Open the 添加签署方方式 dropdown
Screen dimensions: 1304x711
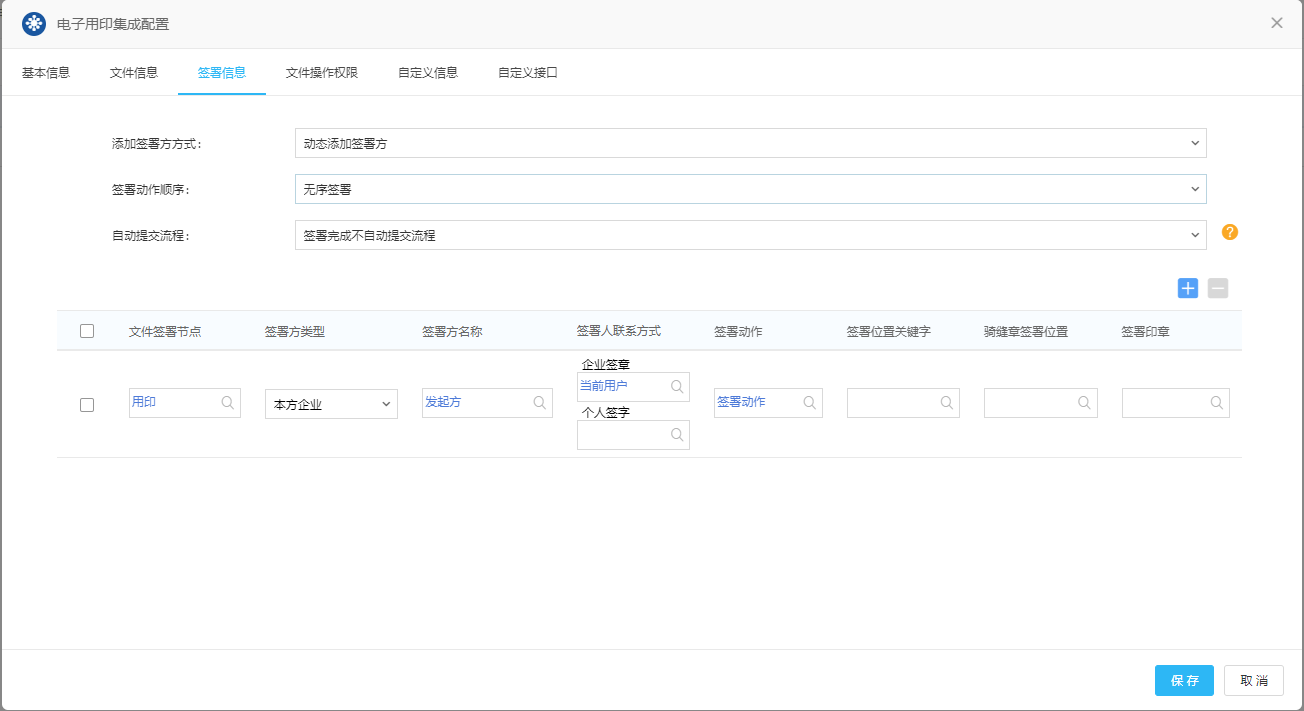pyautogui.click(x=750, y=143)
